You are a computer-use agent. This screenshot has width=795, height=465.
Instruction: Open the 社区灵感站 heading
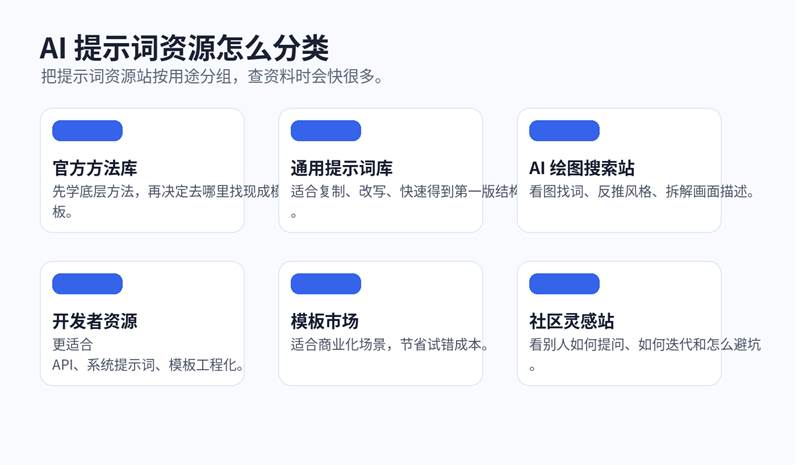pyautogui.click(x=571, y=321)
